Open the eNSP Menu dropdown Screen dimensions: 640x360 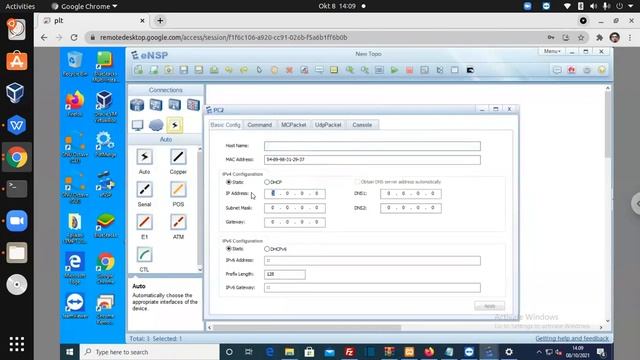click(x=551, y=51)
